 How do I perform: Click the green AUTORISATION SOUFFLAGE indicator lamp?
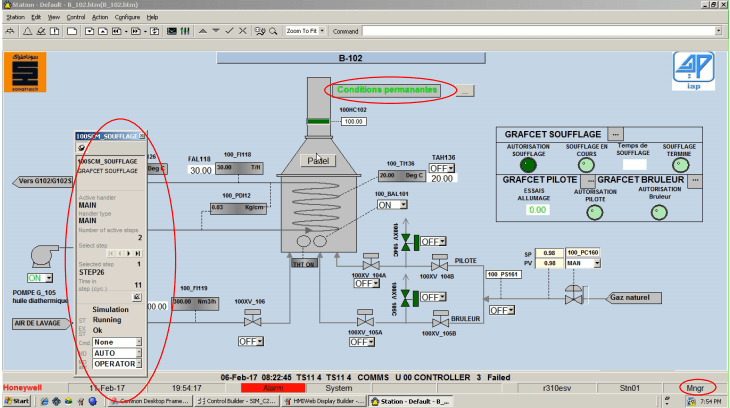coord(528,164)
